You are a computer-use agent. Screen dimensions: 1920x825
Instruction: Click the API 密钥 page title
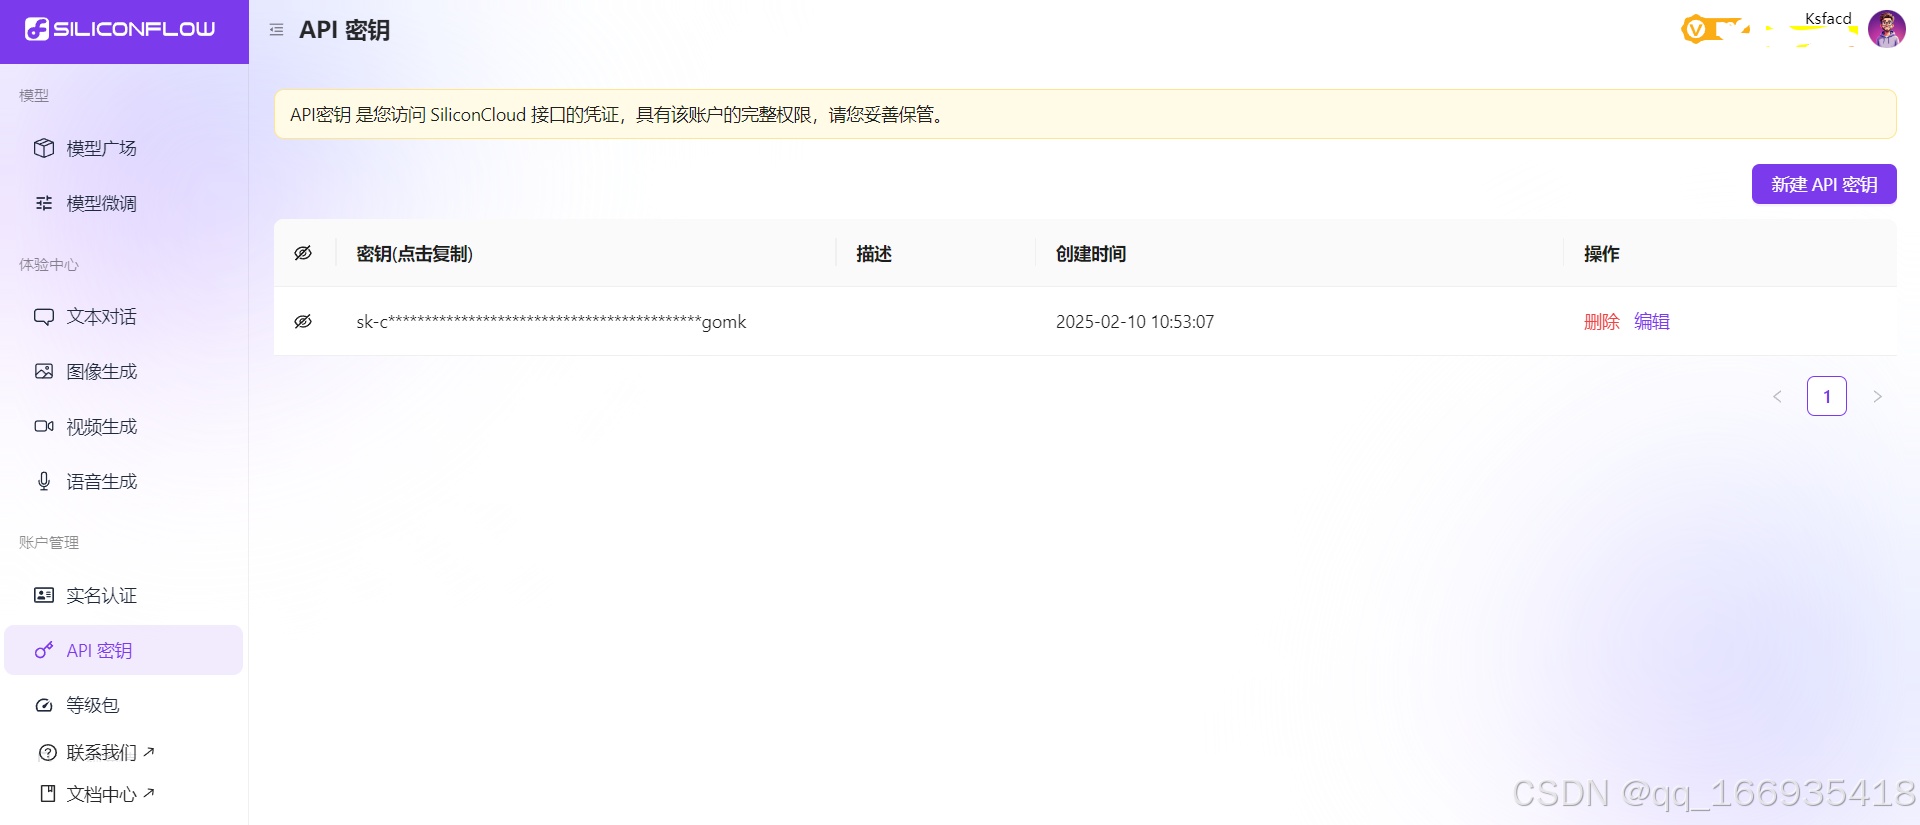(345, 30)
